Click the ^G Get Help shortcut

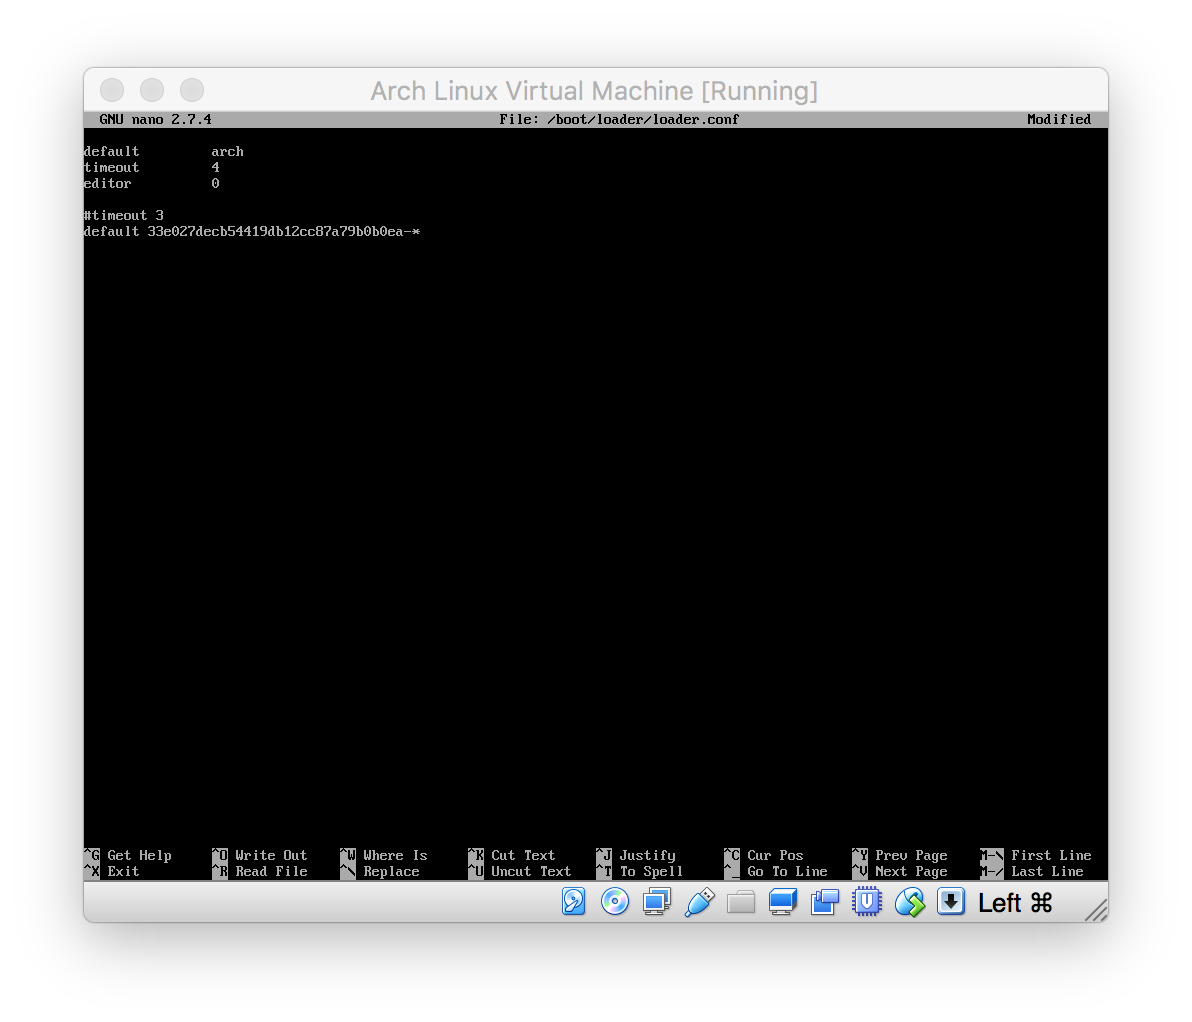coord(128,855)
